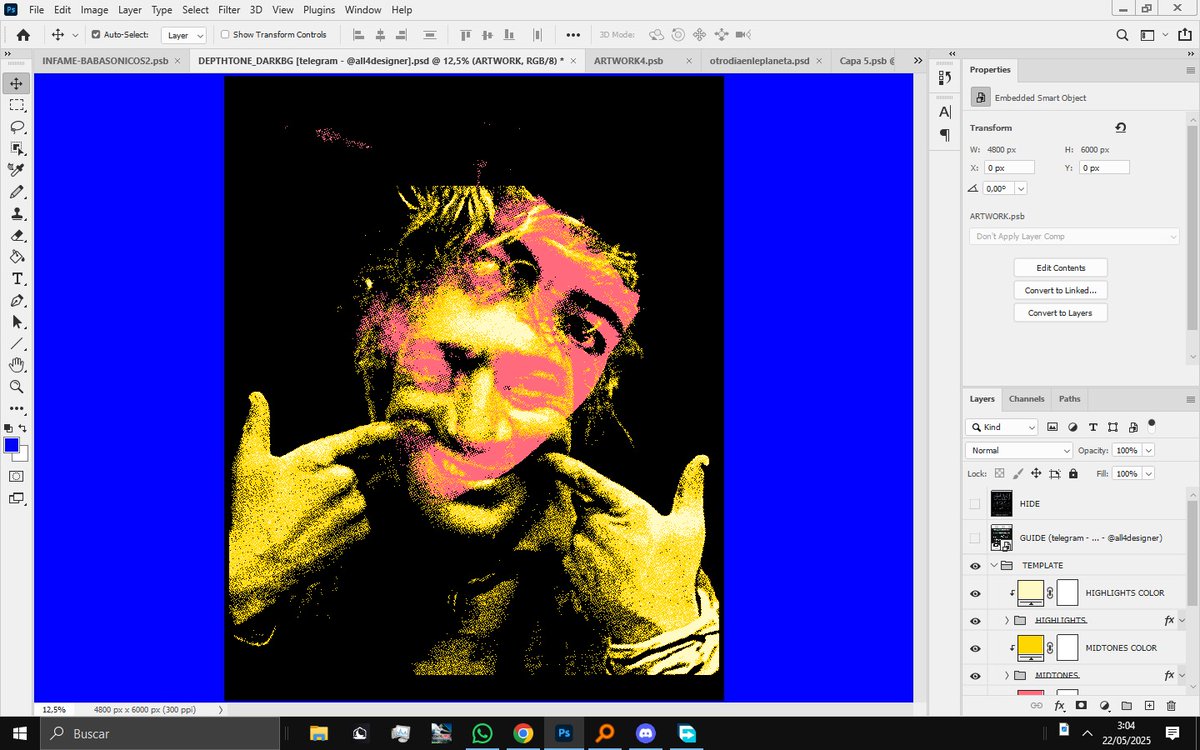Select the Lasso tool

(17, 127)
